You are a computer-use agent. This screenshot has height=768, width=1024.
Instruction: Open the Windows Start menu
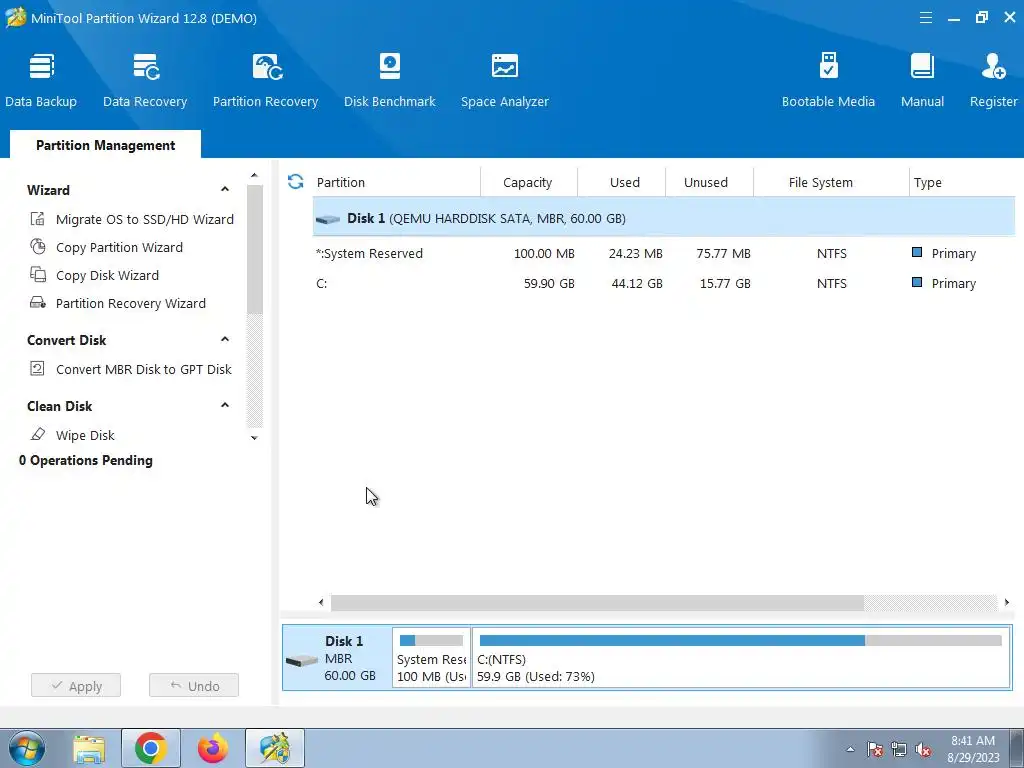point(27,748)
